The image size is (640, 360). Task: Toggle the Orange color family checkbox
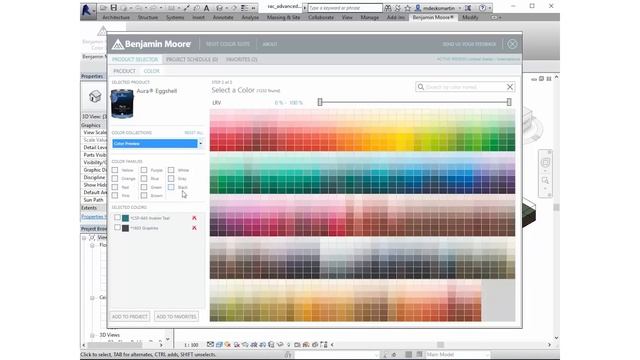point(115,178)
